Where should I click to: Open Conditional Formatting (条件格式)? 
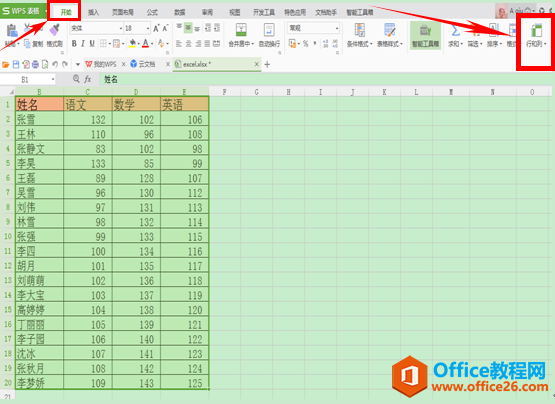pos(360,35)
